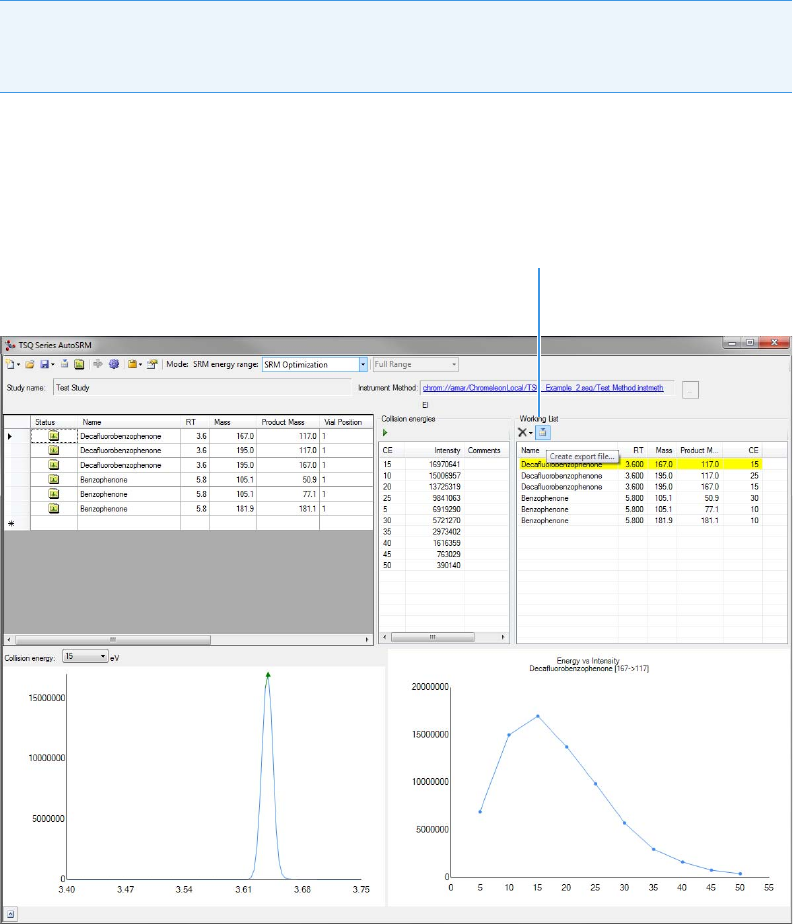Click the X delete icon in Working List

(522, 432)
